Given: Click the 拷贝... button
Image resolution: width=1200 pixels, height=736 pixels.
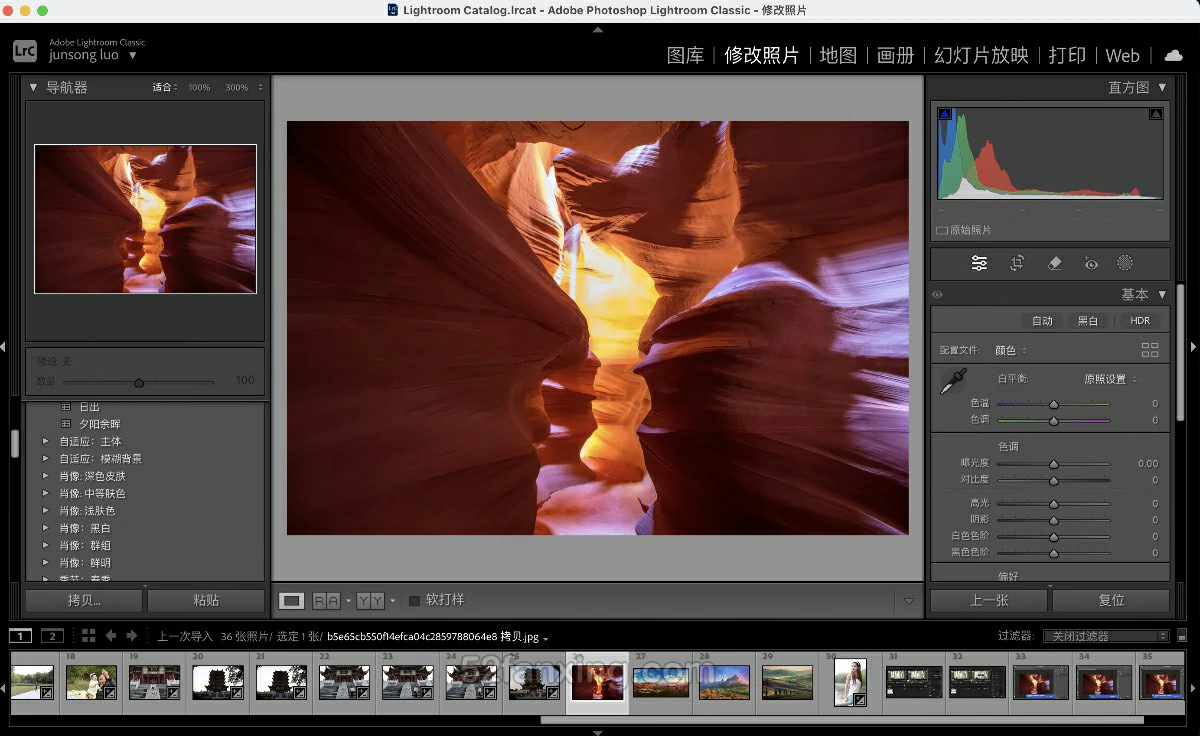Looking at the screenshot, I should pos(84,600).
